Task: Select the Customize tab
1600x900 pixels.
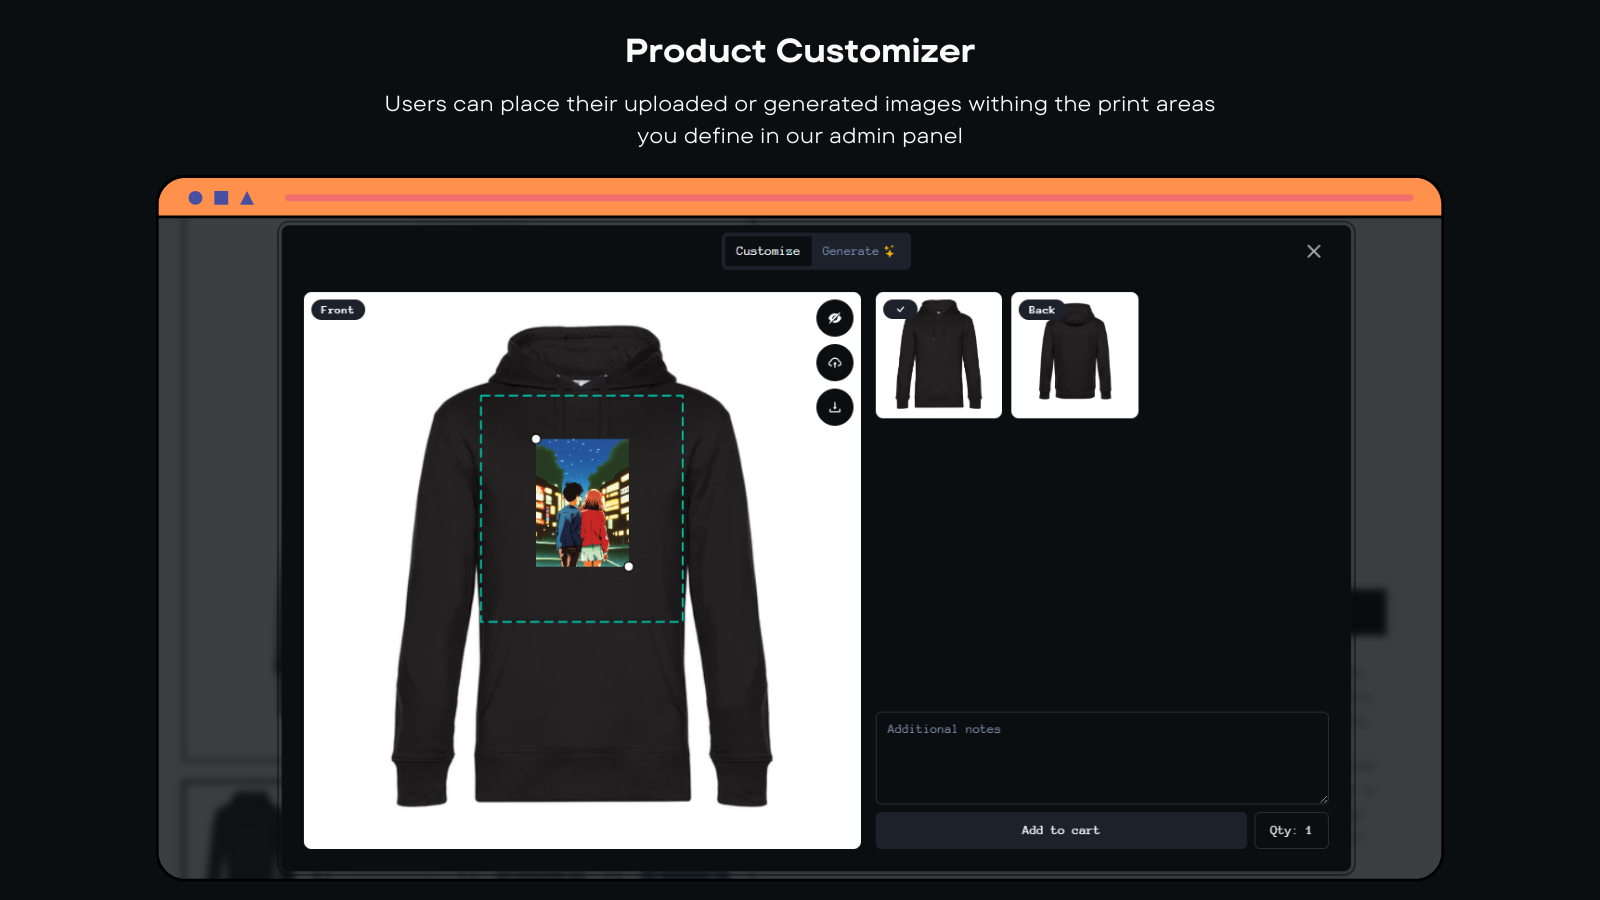Action: tap(768, 251)
